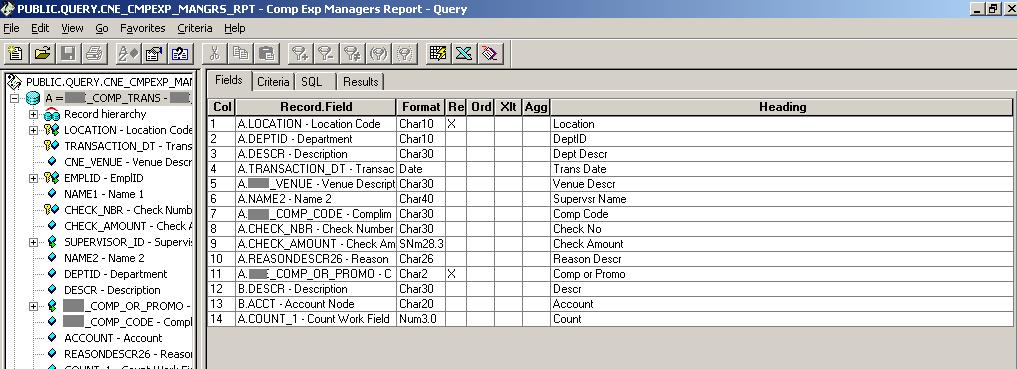This screenshot has height=369, width=1017.
Task: Click the Reason Descr heading cell
Action: tap(782, 259)
